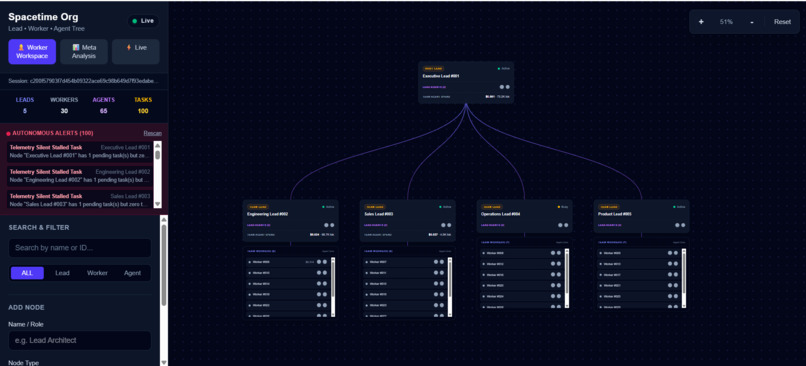Click left round icon on Product Lead #005
The width and height of the screenshot is (806, 366).
[x=677, y=225]
